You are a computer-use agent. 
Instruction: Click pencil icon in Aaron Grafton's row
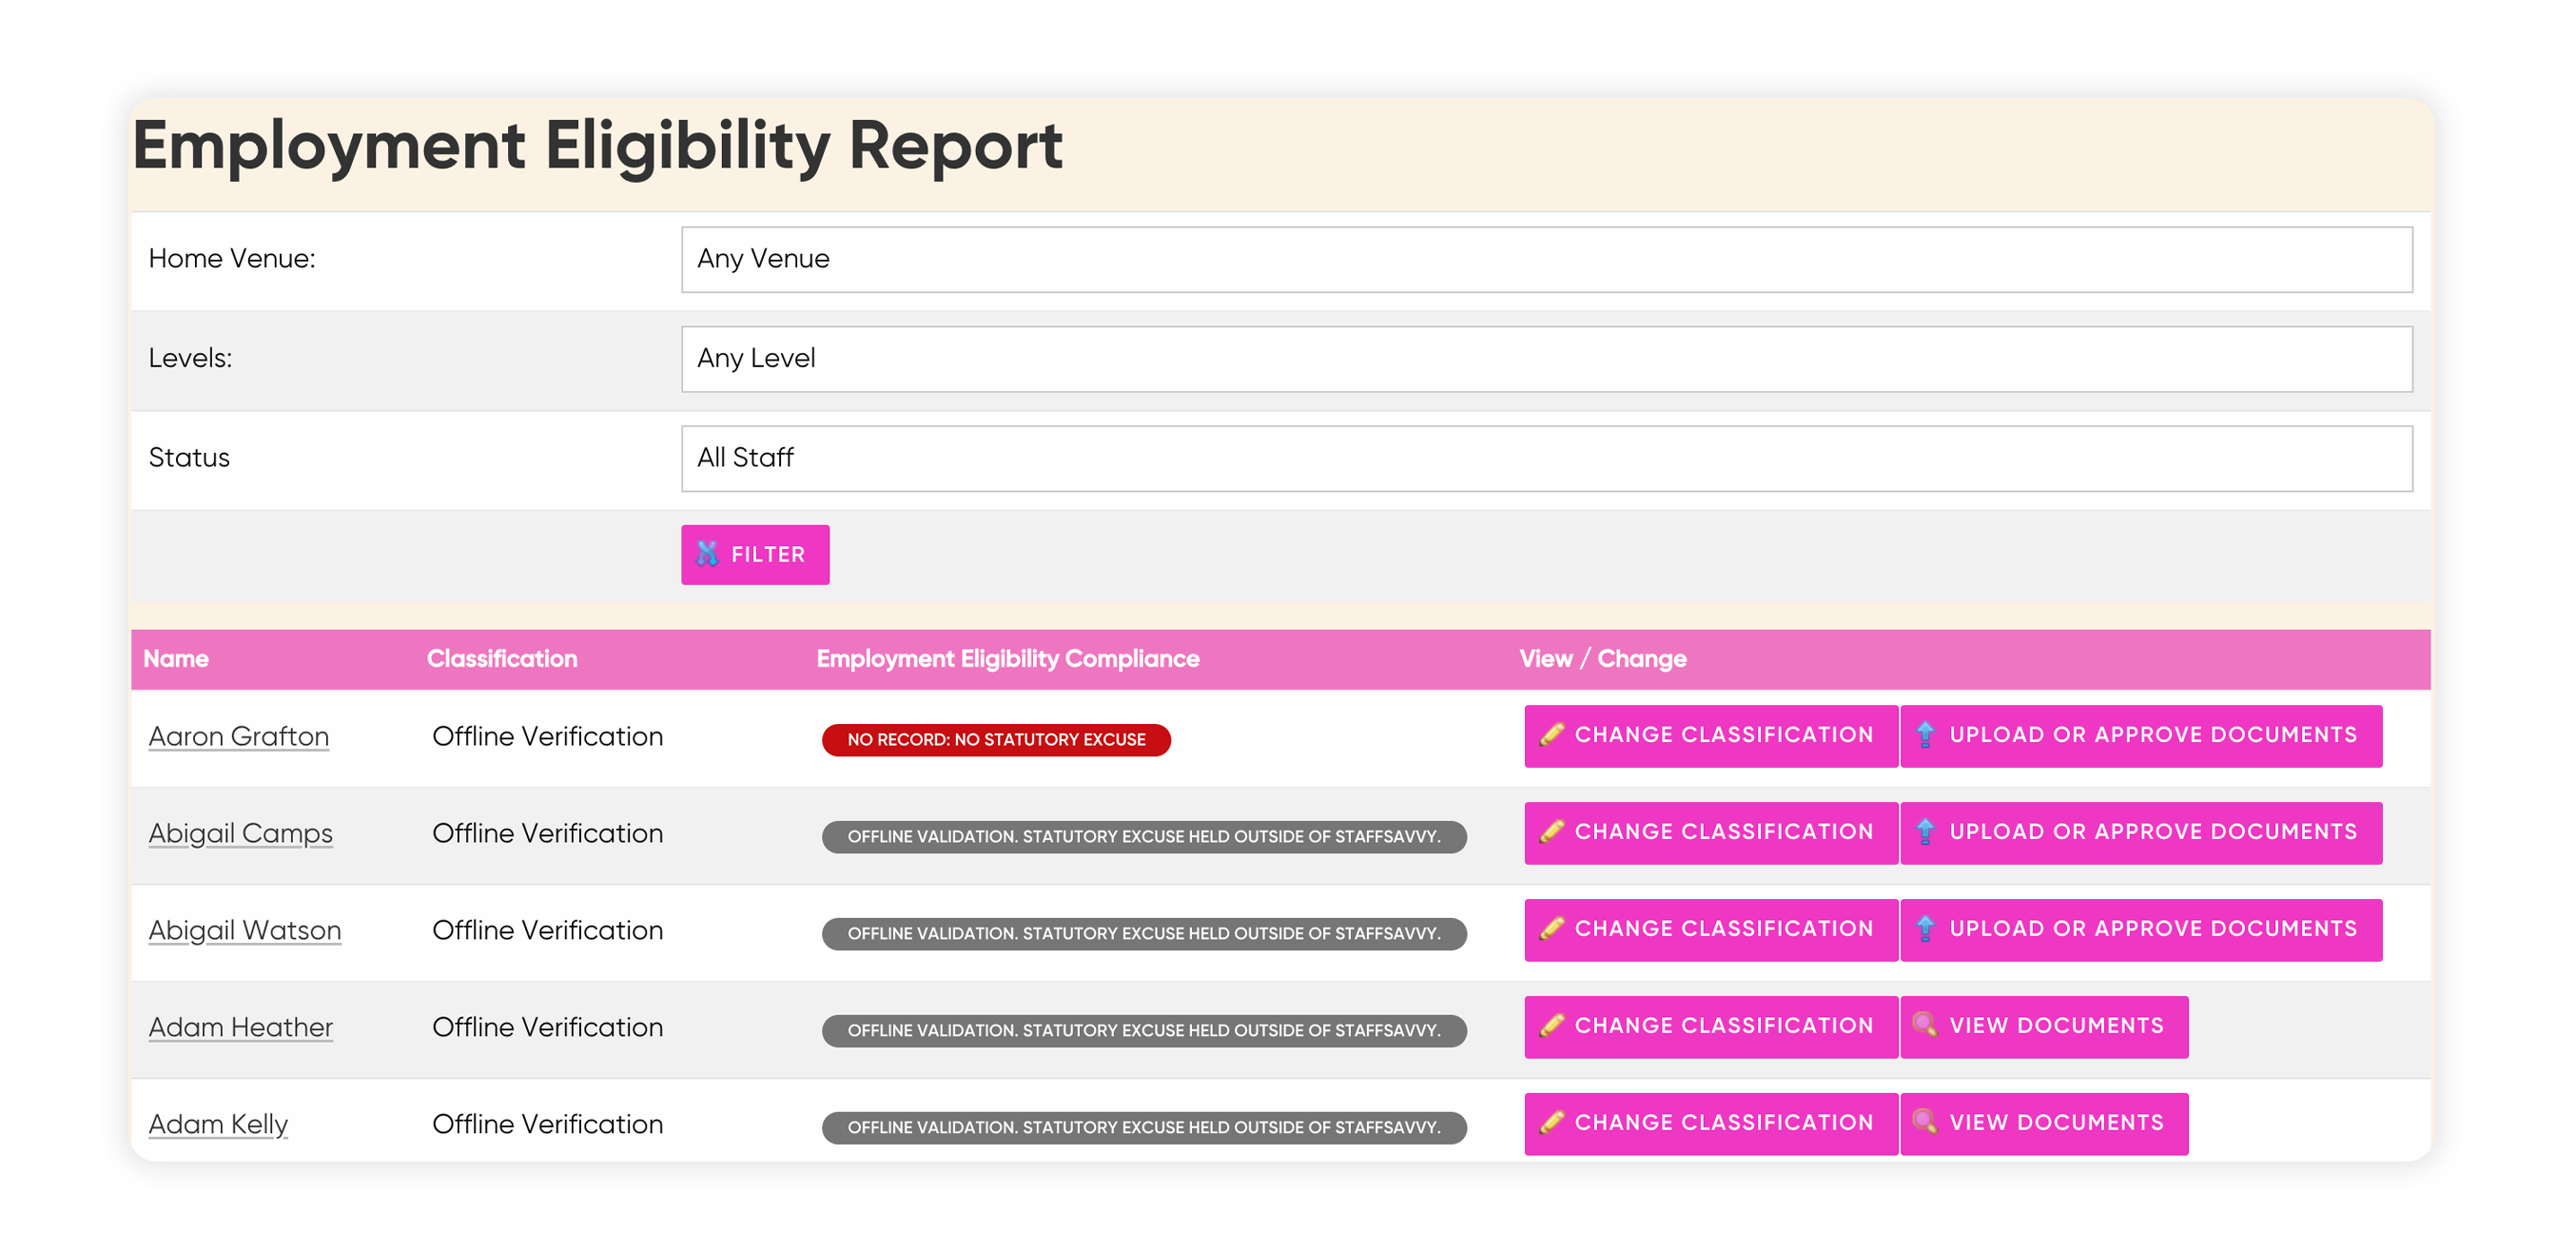1551,735
